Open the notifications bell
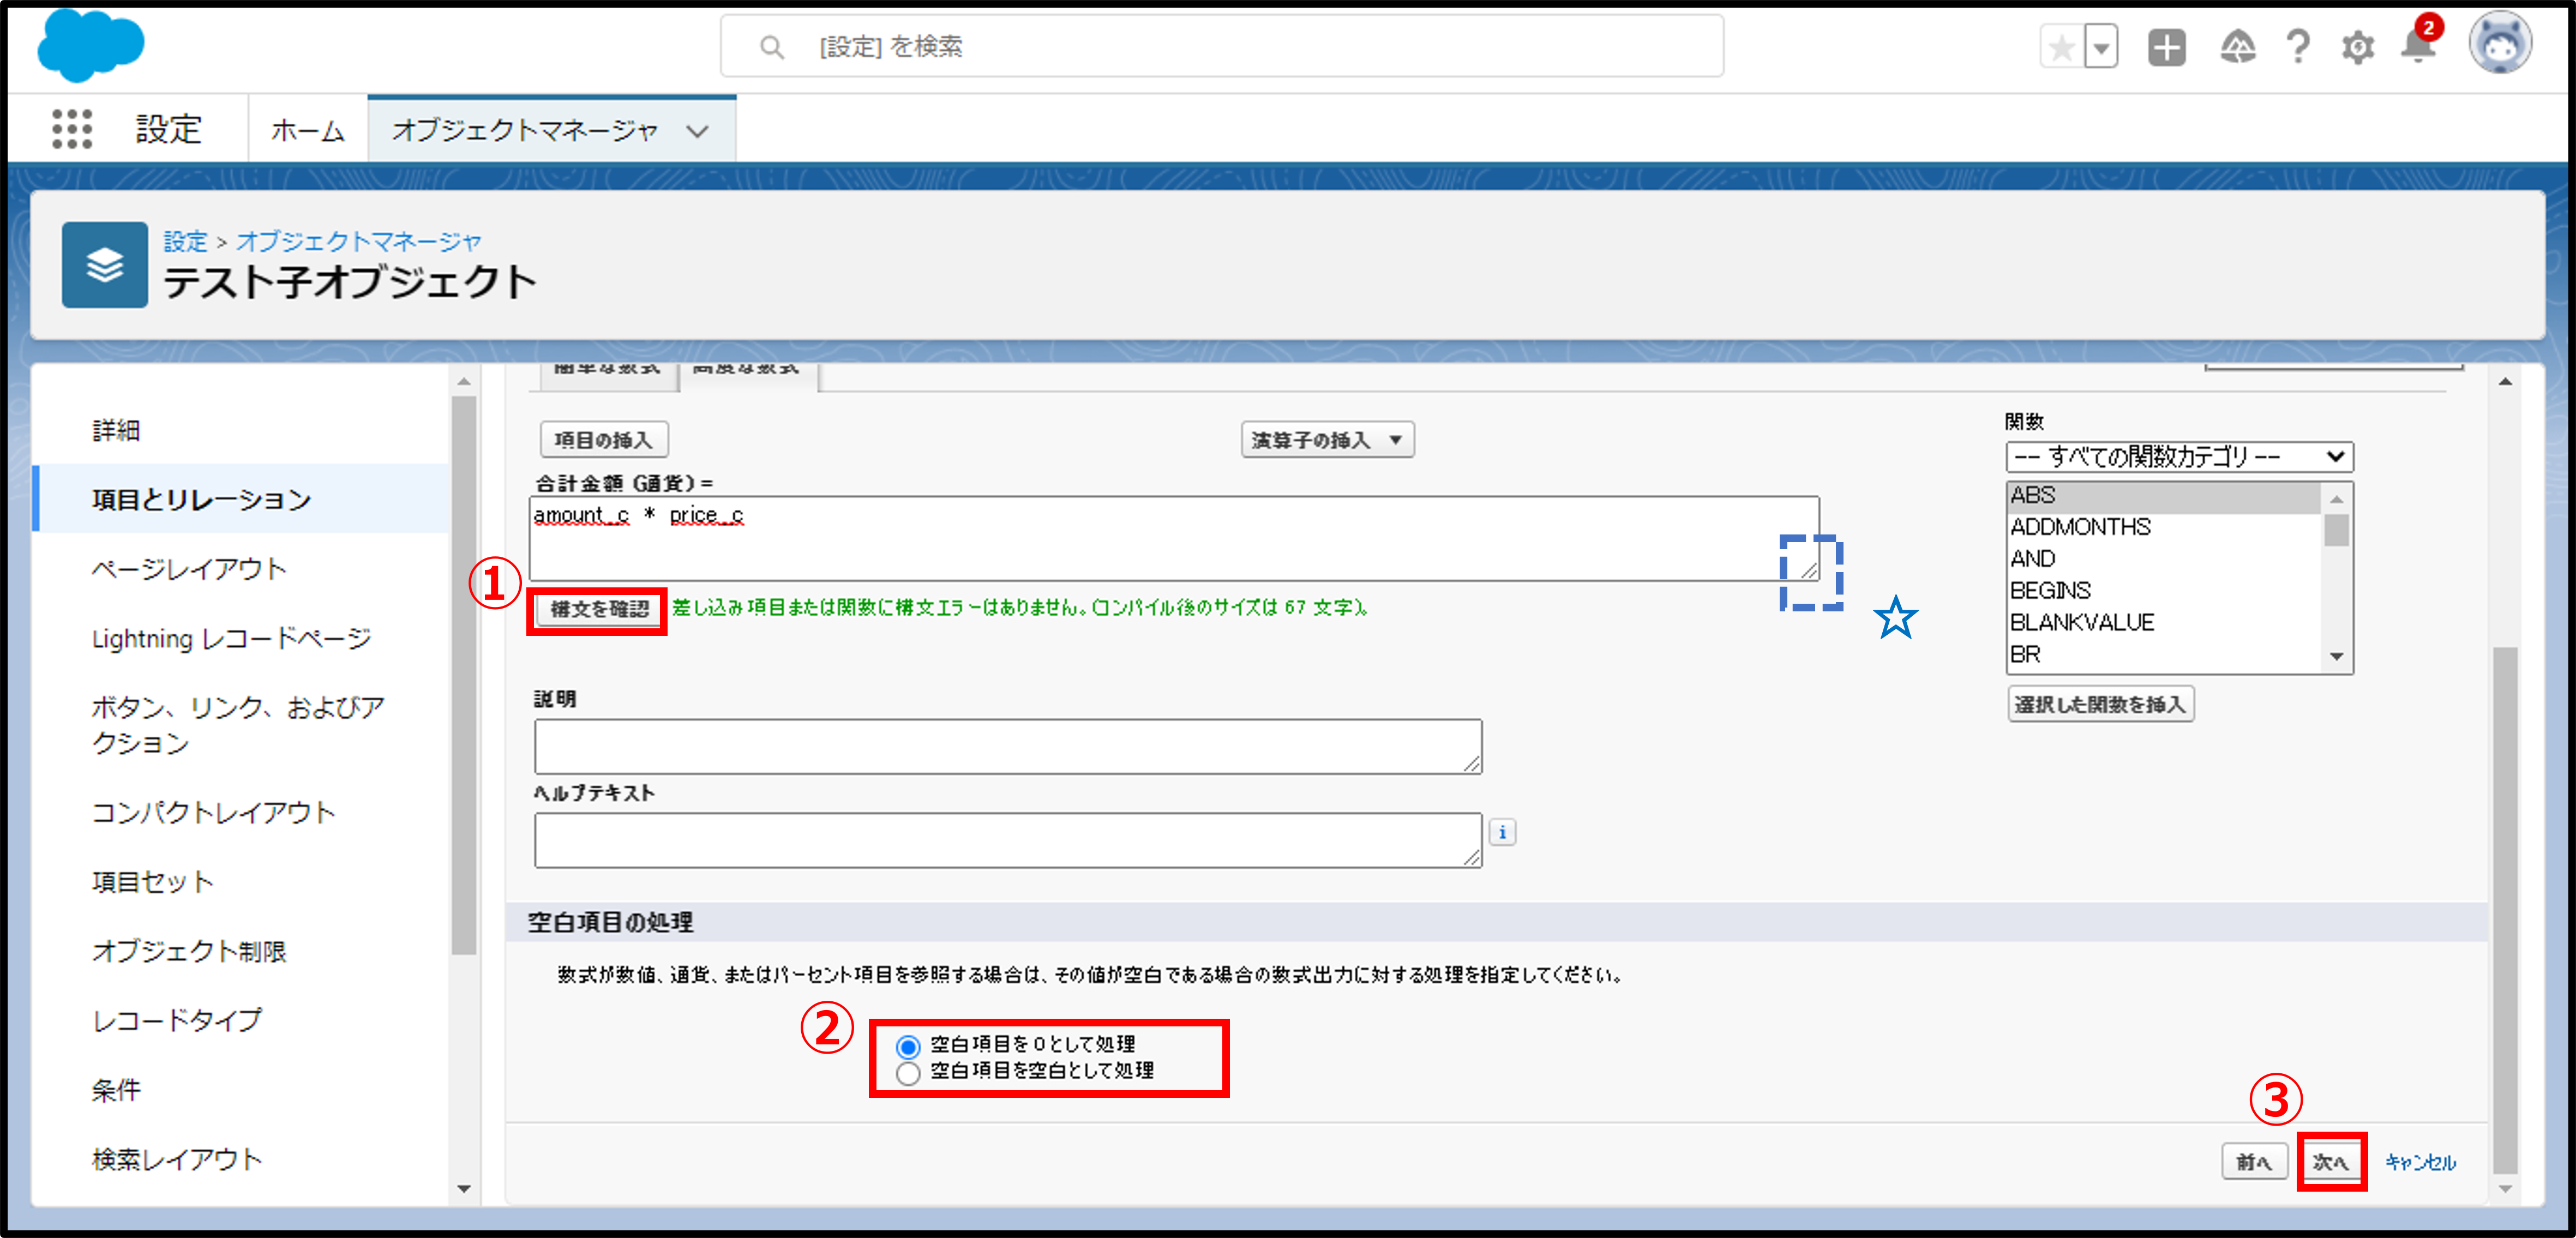This screenshot has width=2576, height=1238. 2418,47
